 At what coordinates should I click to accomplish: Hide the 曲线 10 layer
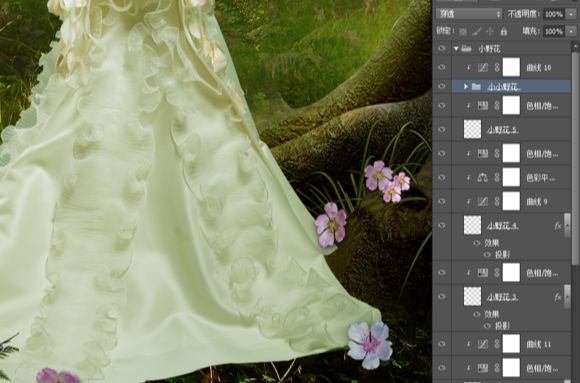click(x=442, y=67)
